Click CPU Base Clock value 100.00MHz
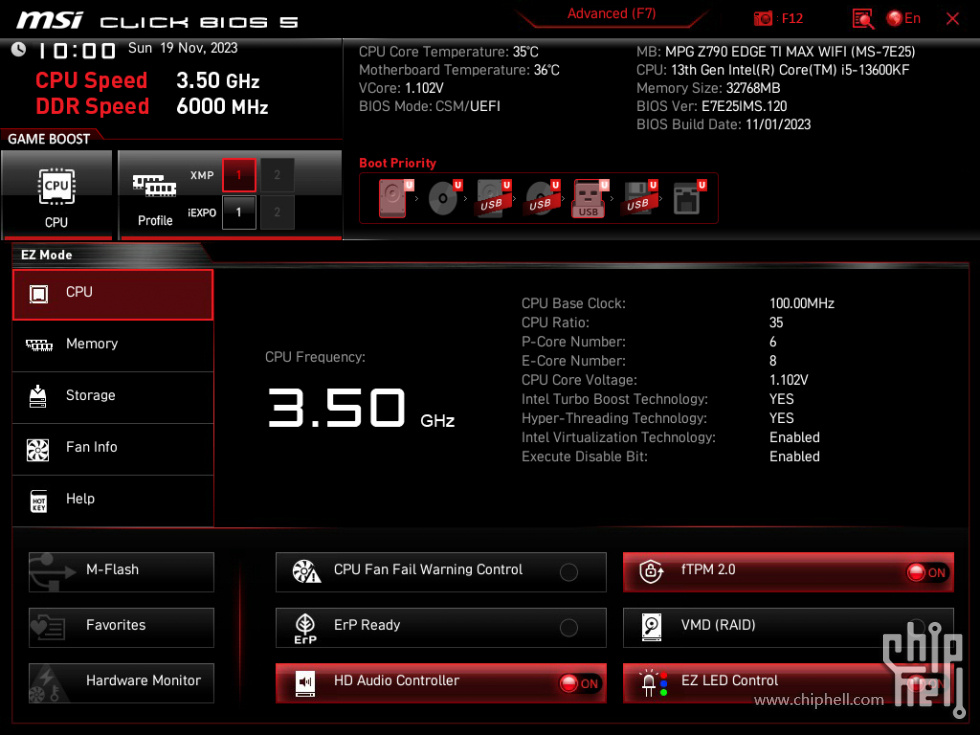This screenshot has height=735, width=980. click(802, 304)
